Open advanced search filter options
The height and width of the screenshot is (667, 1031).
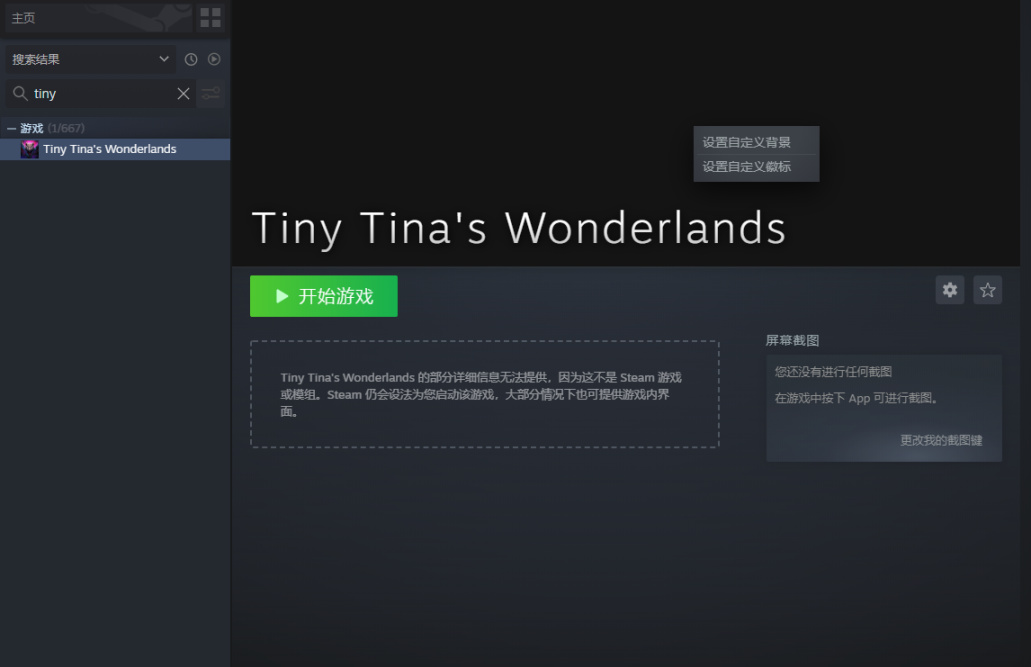coord(210,93)
